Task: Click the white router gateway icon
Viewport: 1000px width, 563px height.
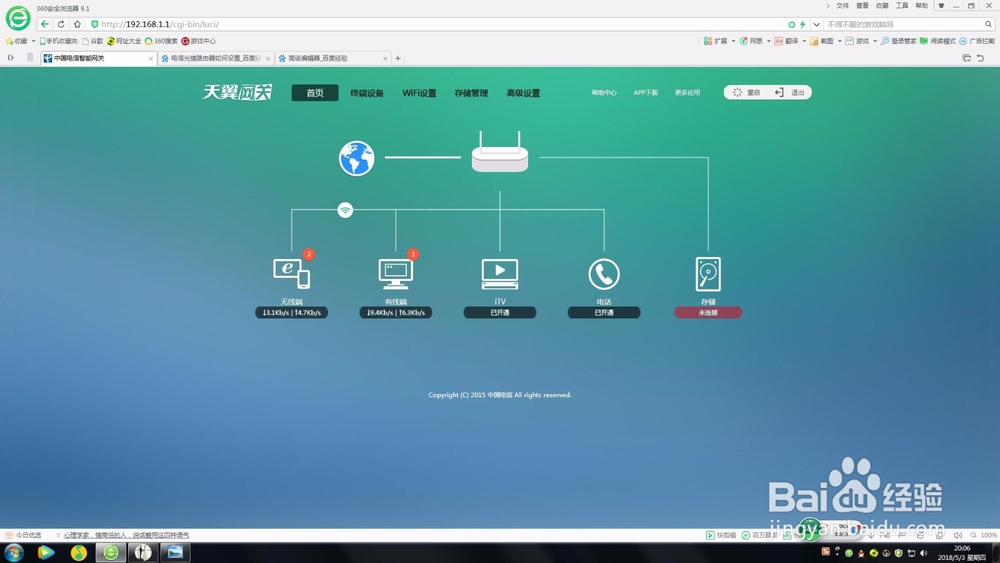Action: point(500,152)
